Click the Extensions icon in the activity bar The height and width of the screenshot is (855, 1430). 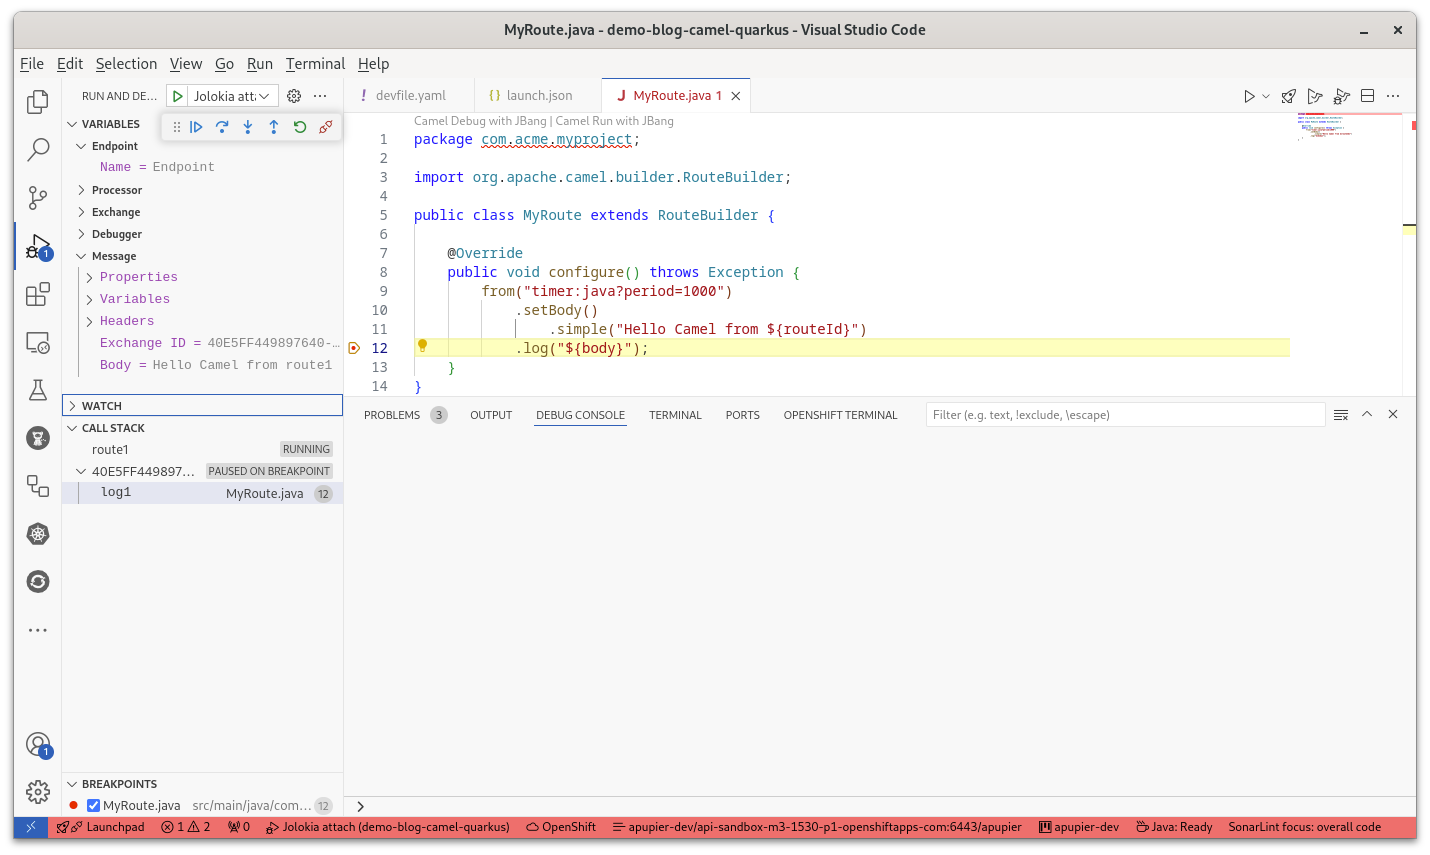click(37, 294)
